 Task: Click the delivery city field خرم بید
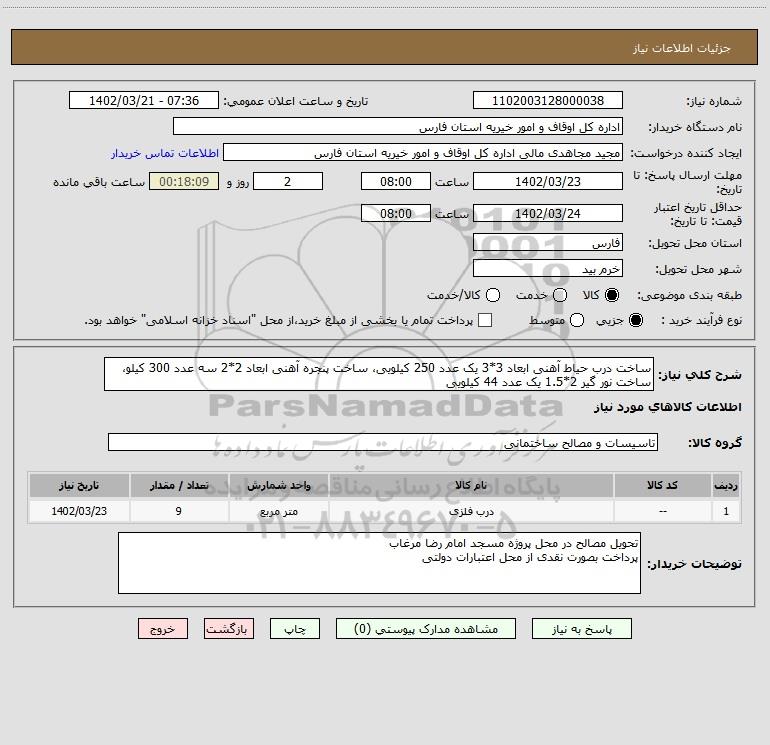pyautogui.click(x=548, y=269)
